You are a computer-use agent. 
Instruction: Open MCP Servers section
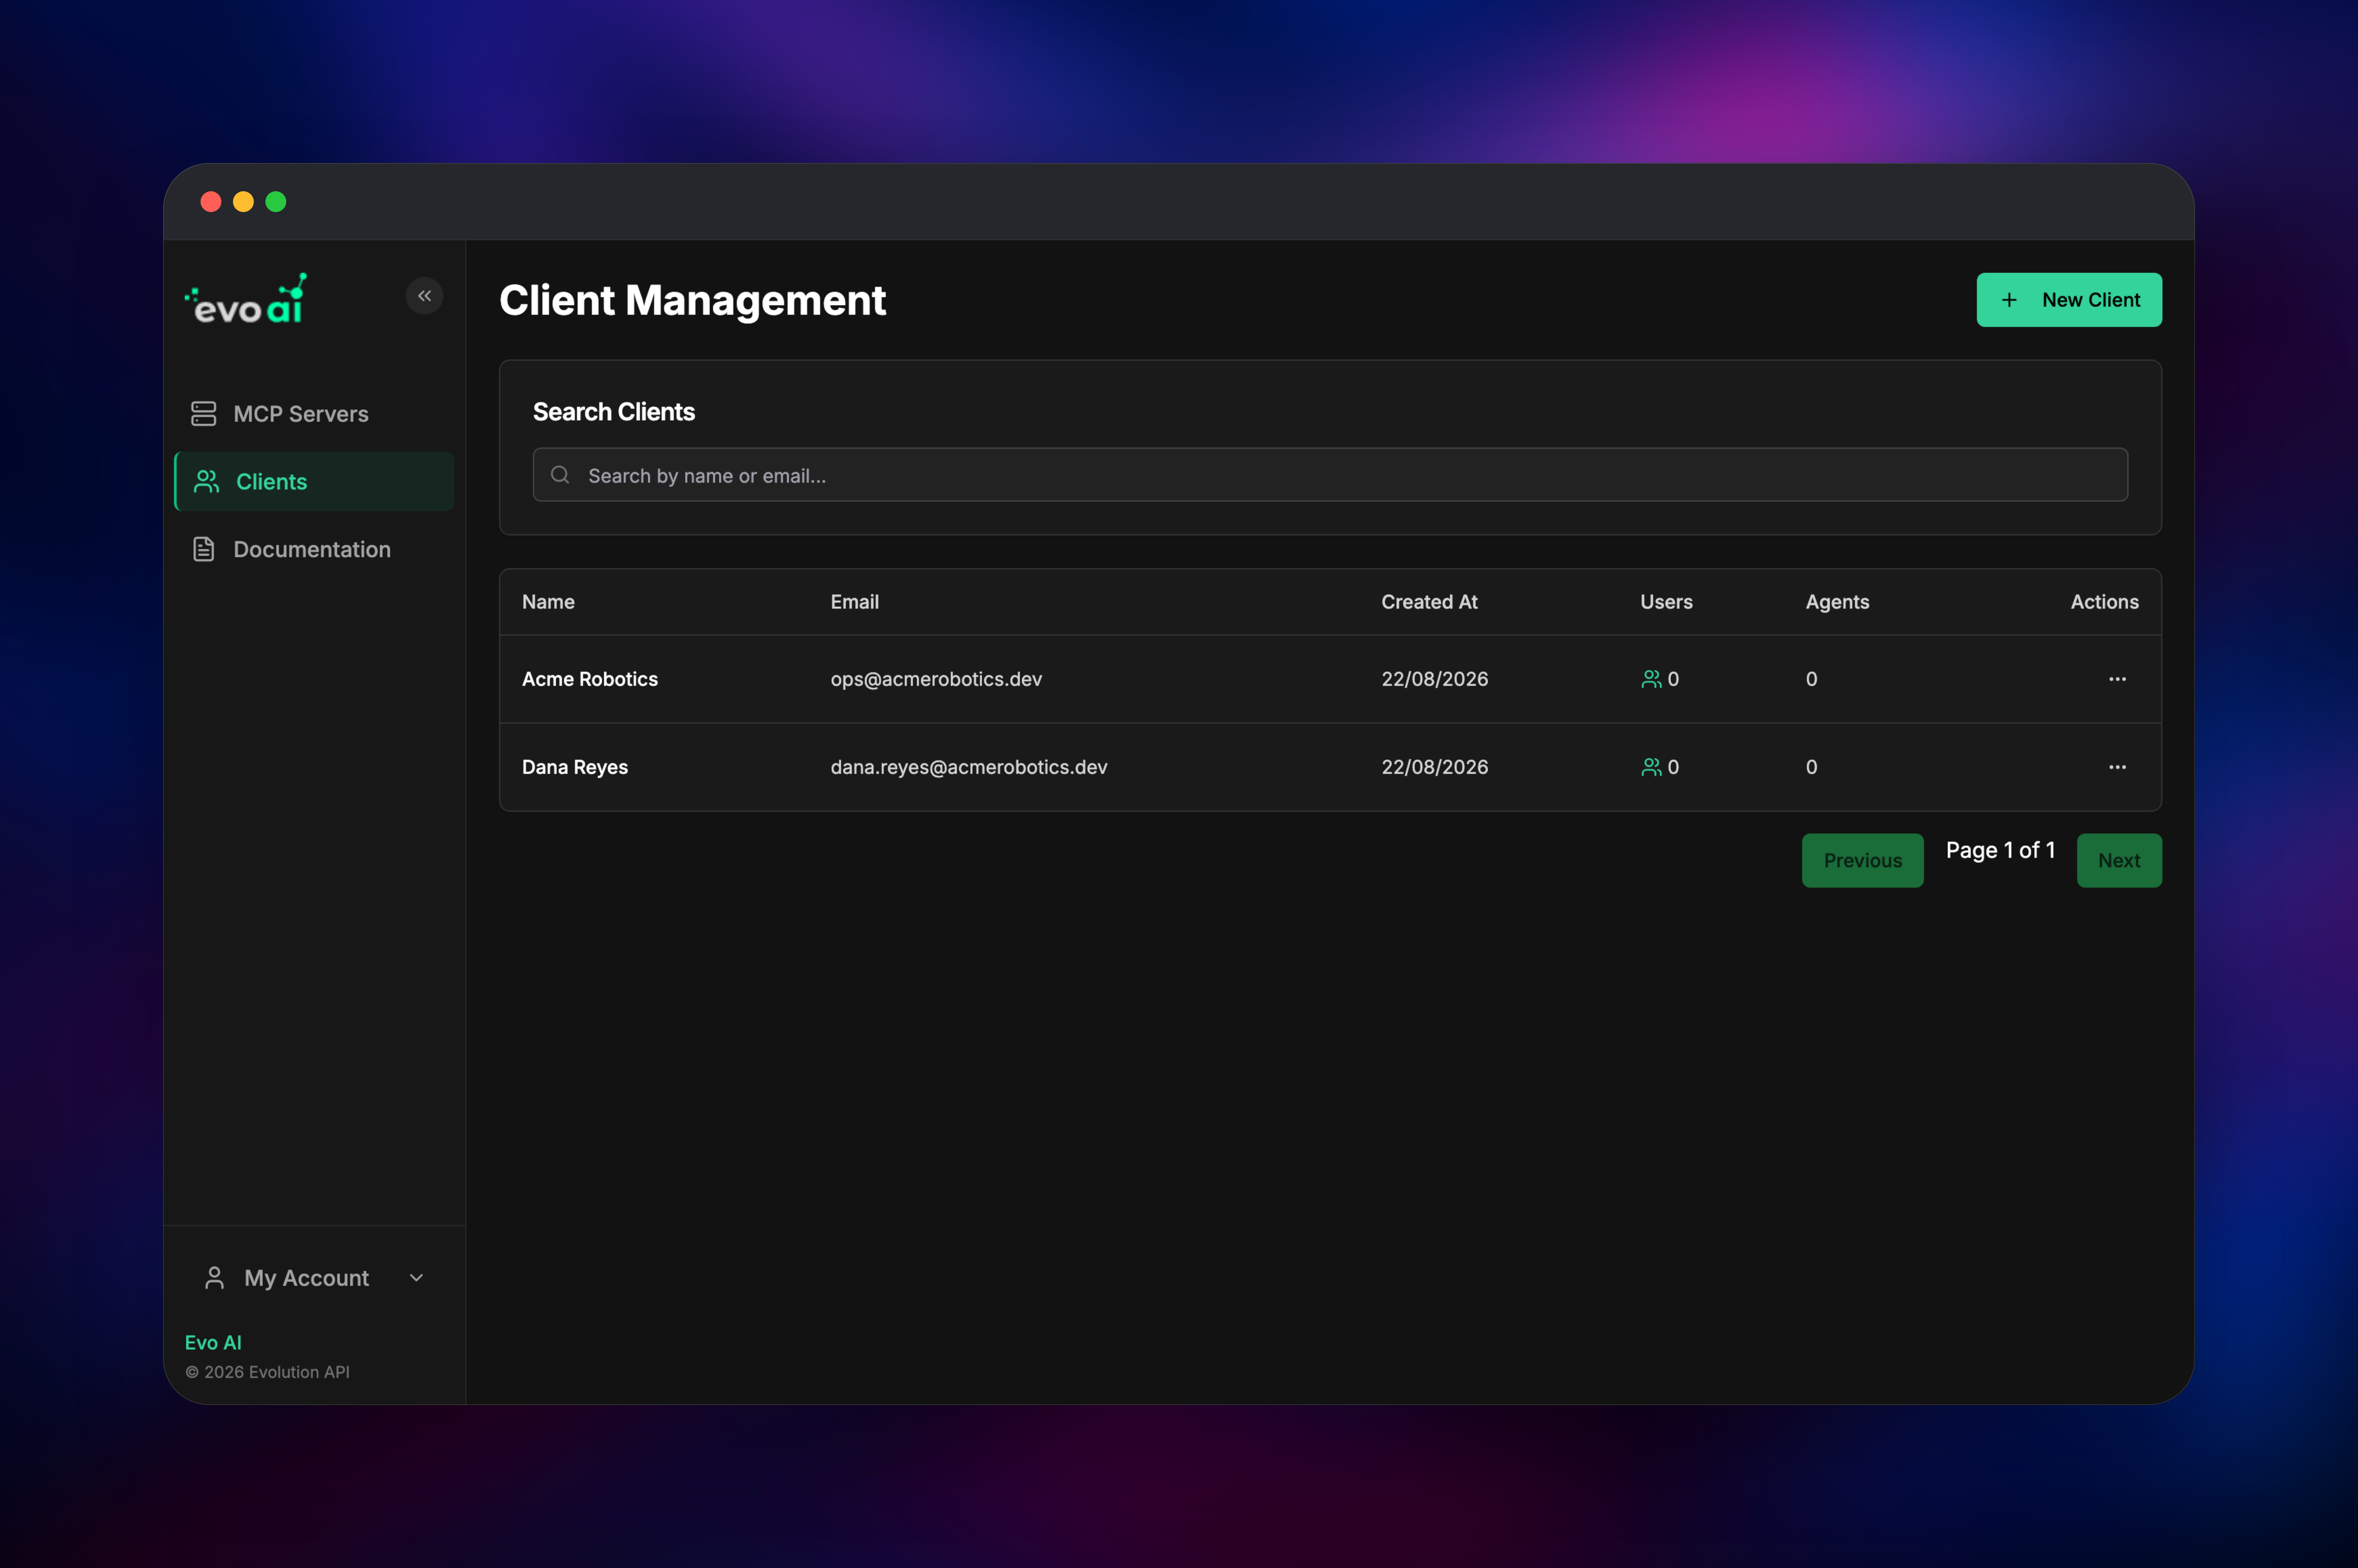pyautogui.click(x=314, y=414)
